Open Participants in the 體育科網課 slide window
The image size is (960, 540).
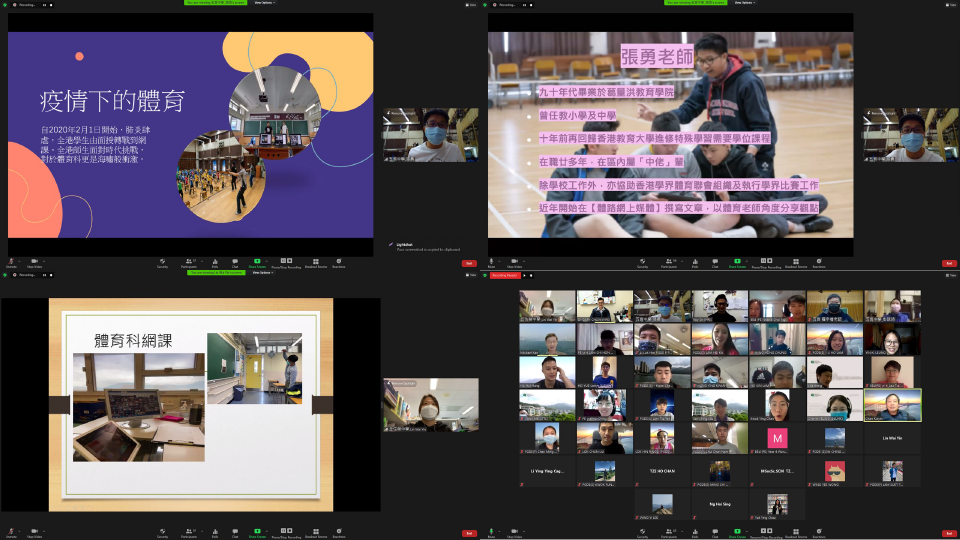189,533
